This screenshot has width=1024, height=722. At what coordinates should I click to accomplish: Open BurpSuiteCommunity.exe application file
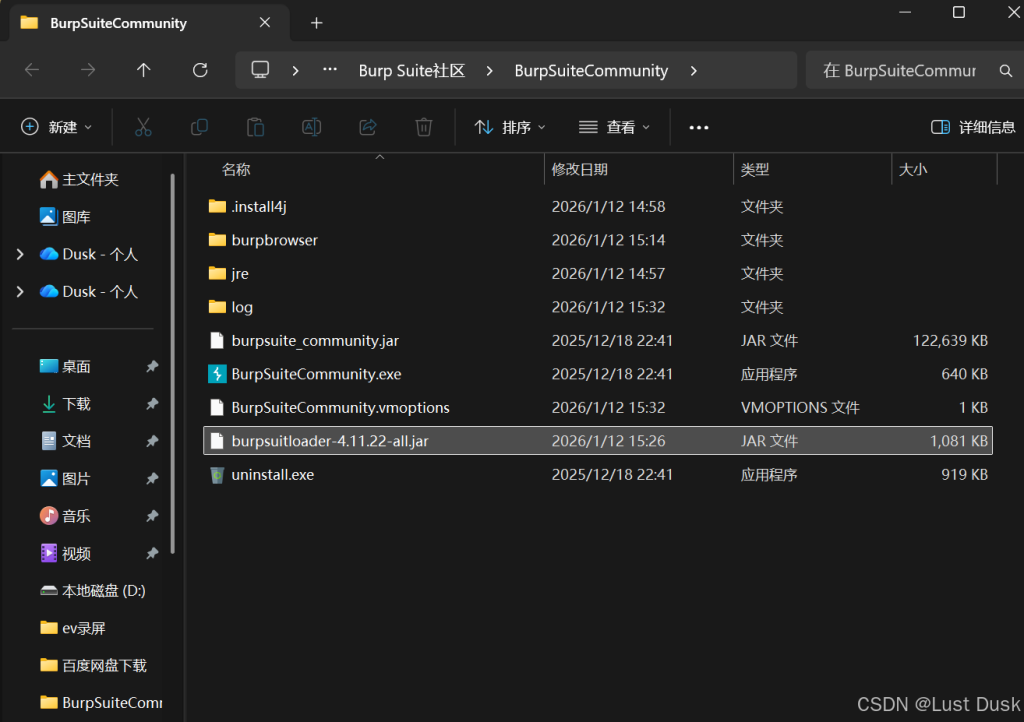[x=316, y=374]
